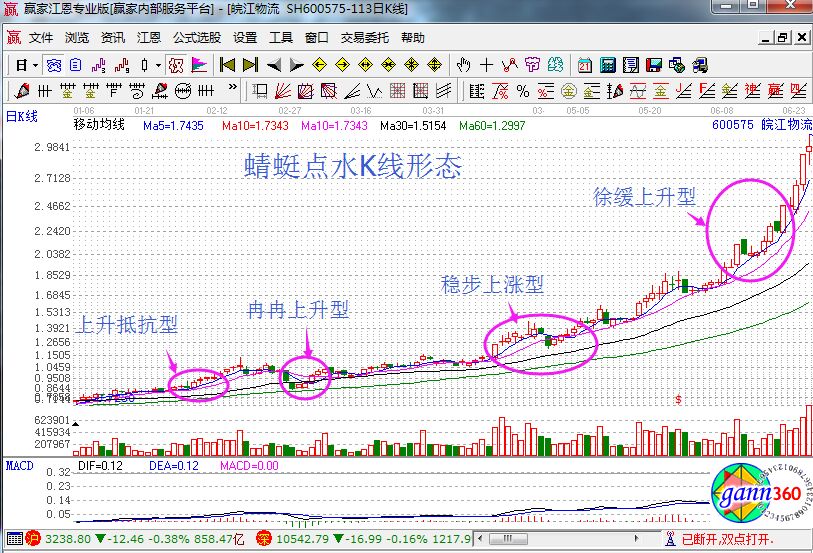Open the calendar icon in toolbar
Image resolution: width=813 pixels, height=553 pixels.
[585, 65]
